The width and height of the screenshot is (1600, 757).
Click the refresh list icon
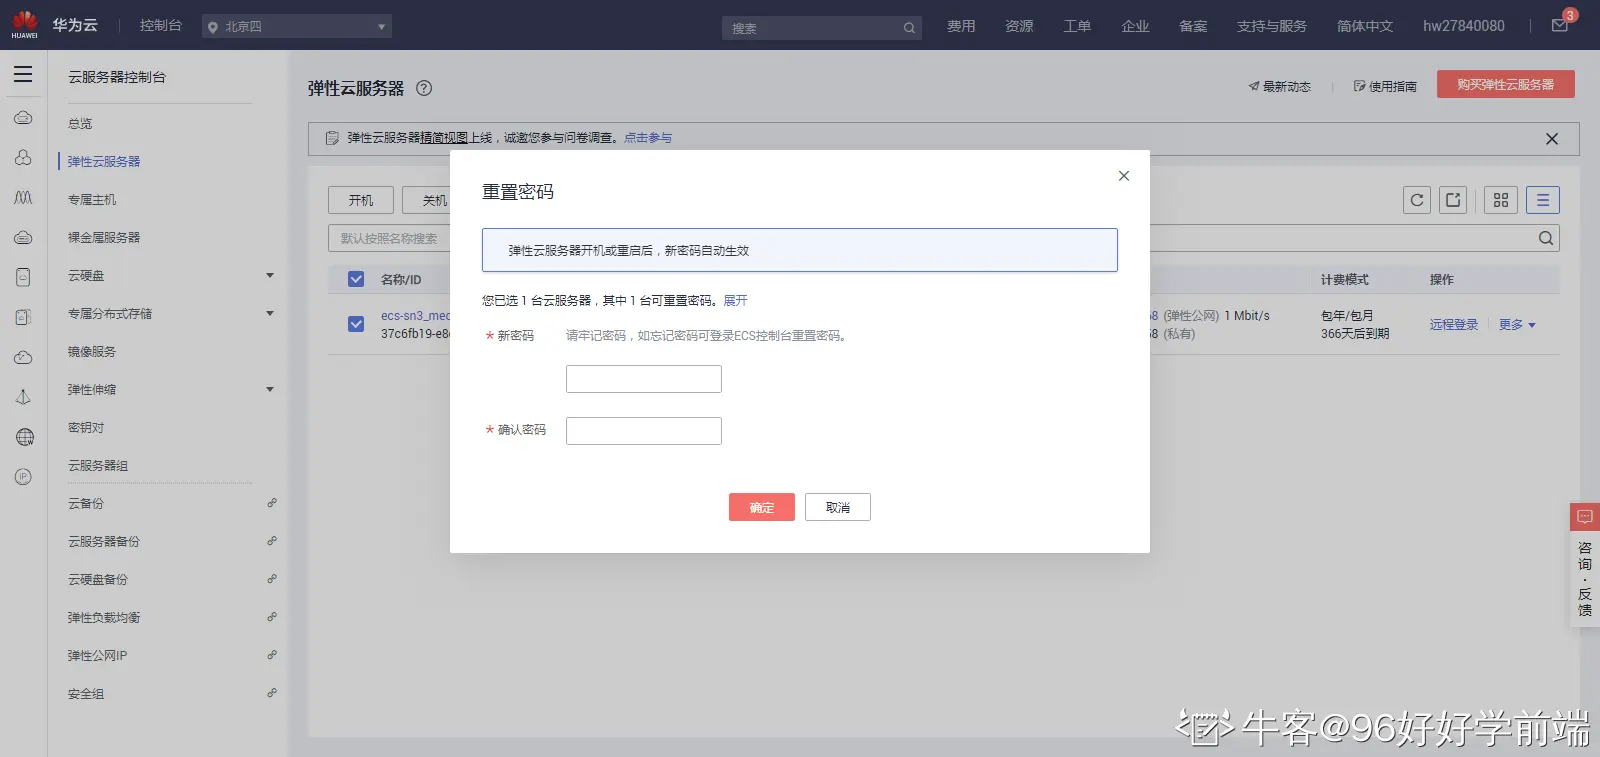coord(1417,200)
